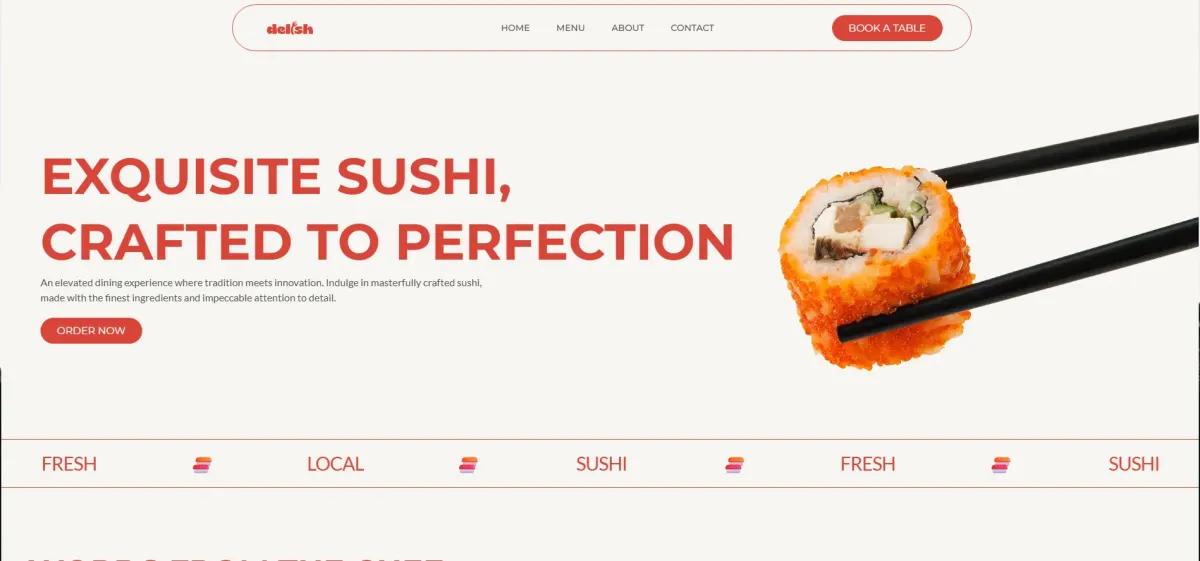Click the FRESH word beside LOCAL
This screenshot has width=1200, height=561.
(x=69, y=464)
